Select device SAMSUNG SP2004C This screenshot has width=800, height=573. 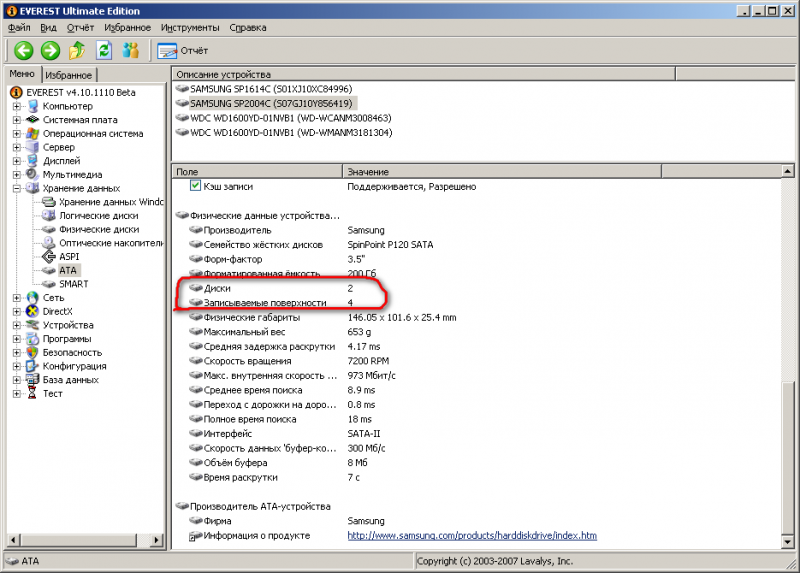click(265, 104)
